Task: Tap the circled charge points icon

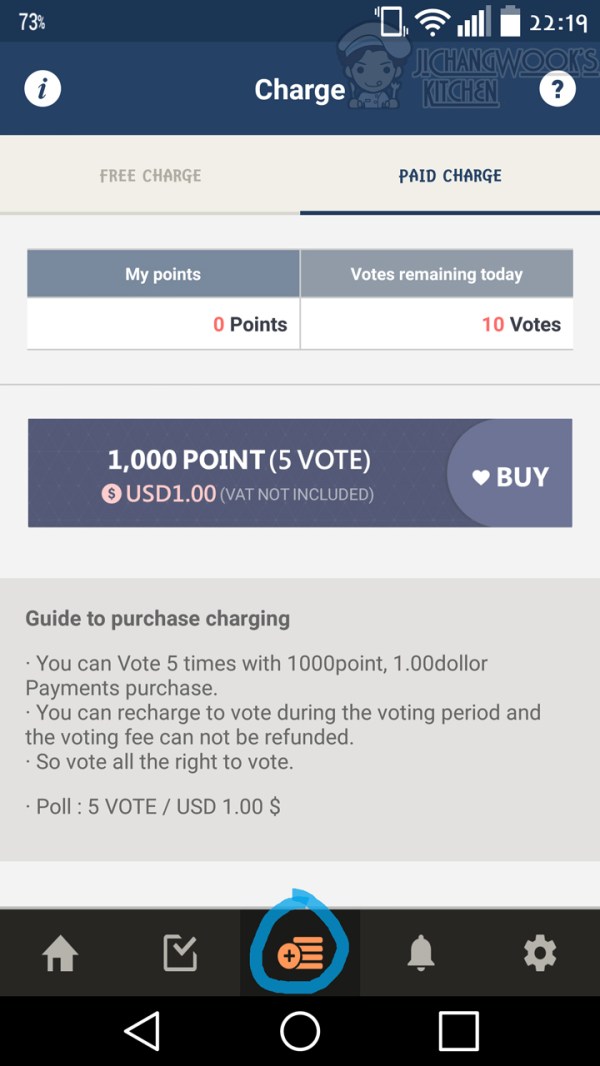Action: (300, 955)
